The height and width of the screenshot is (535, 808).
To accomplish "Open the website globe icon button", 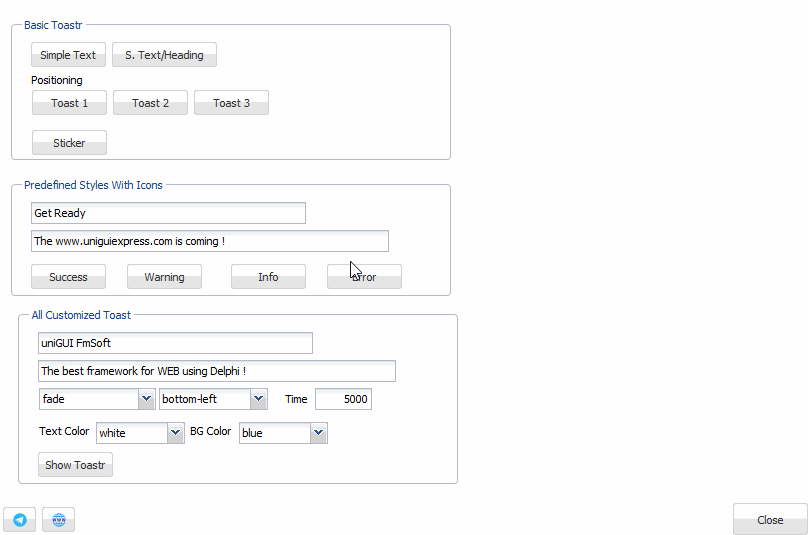I will [58, 520].
